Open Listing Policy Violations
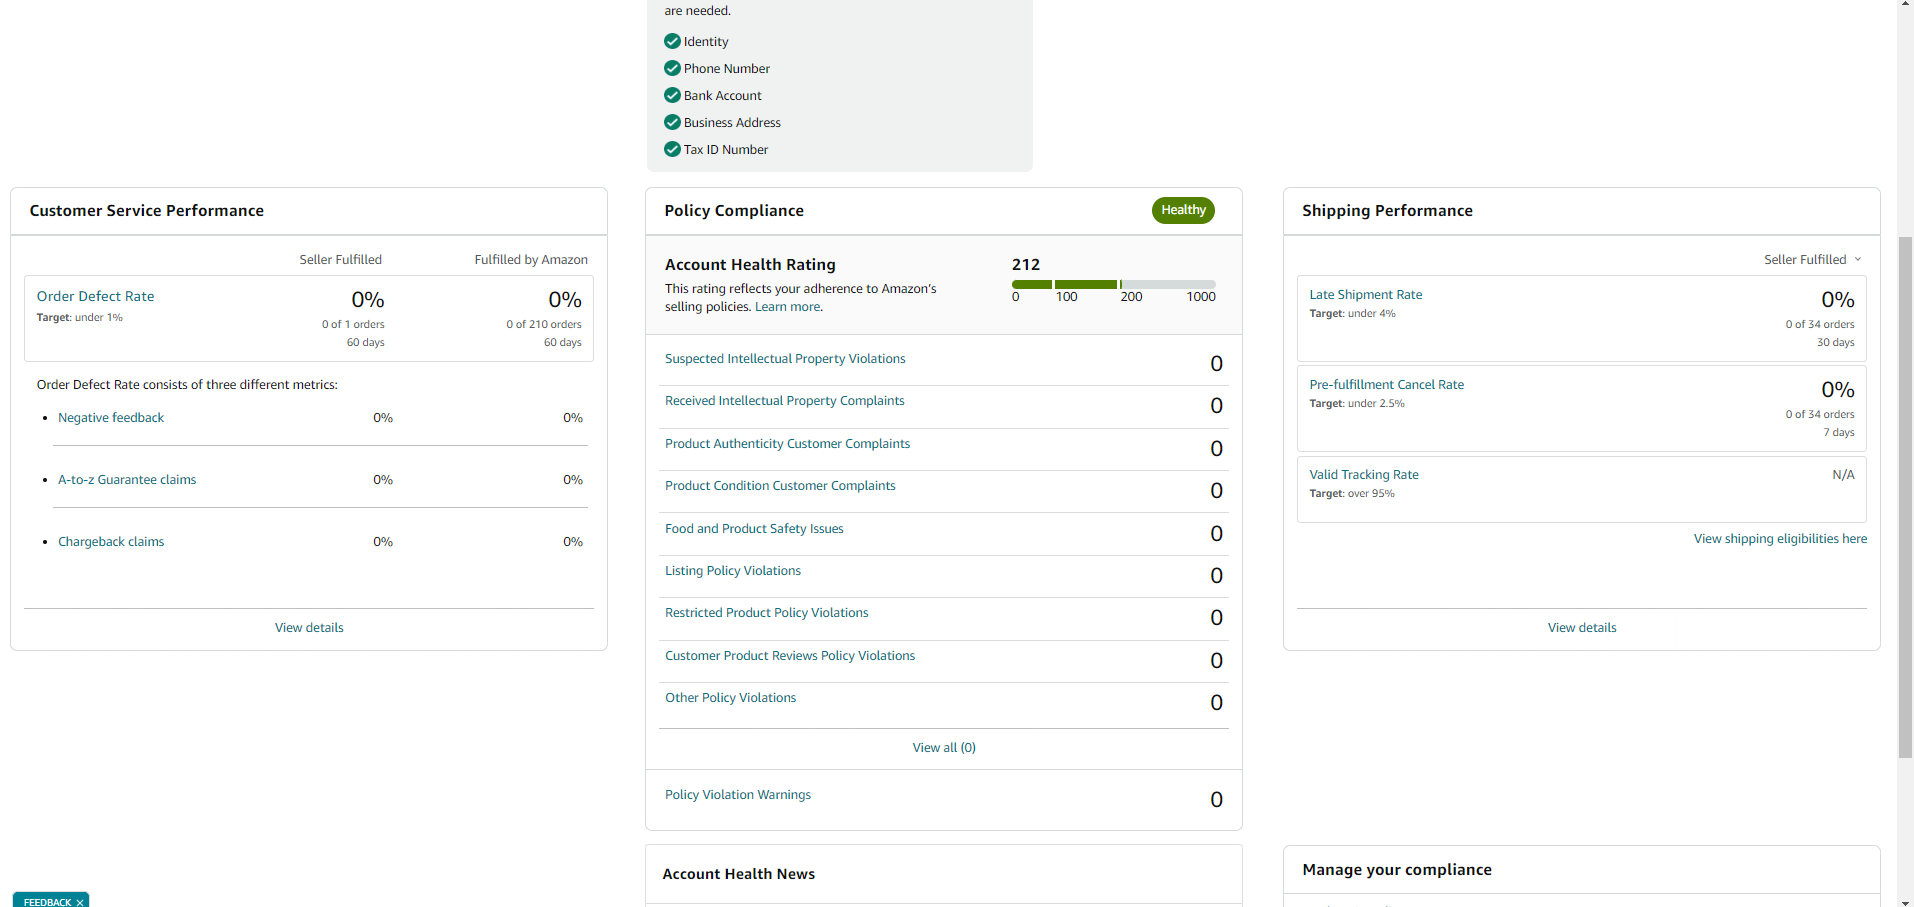 [x=733, y=570]
